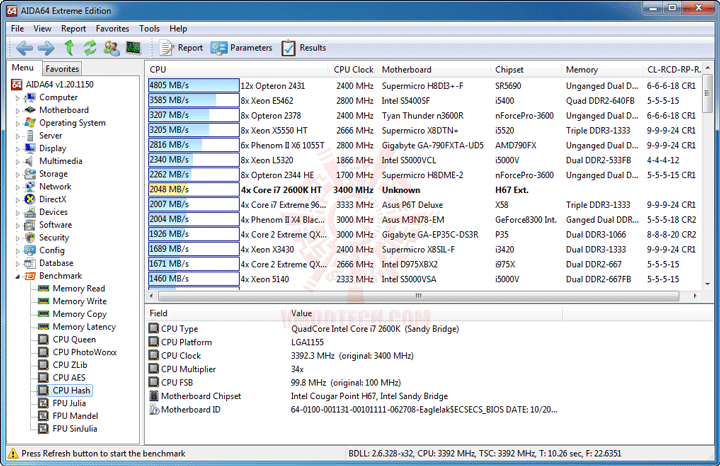Screen dimensions: 720x466
Task: Open the Favorites menu
Action: [x=112, y=28]
